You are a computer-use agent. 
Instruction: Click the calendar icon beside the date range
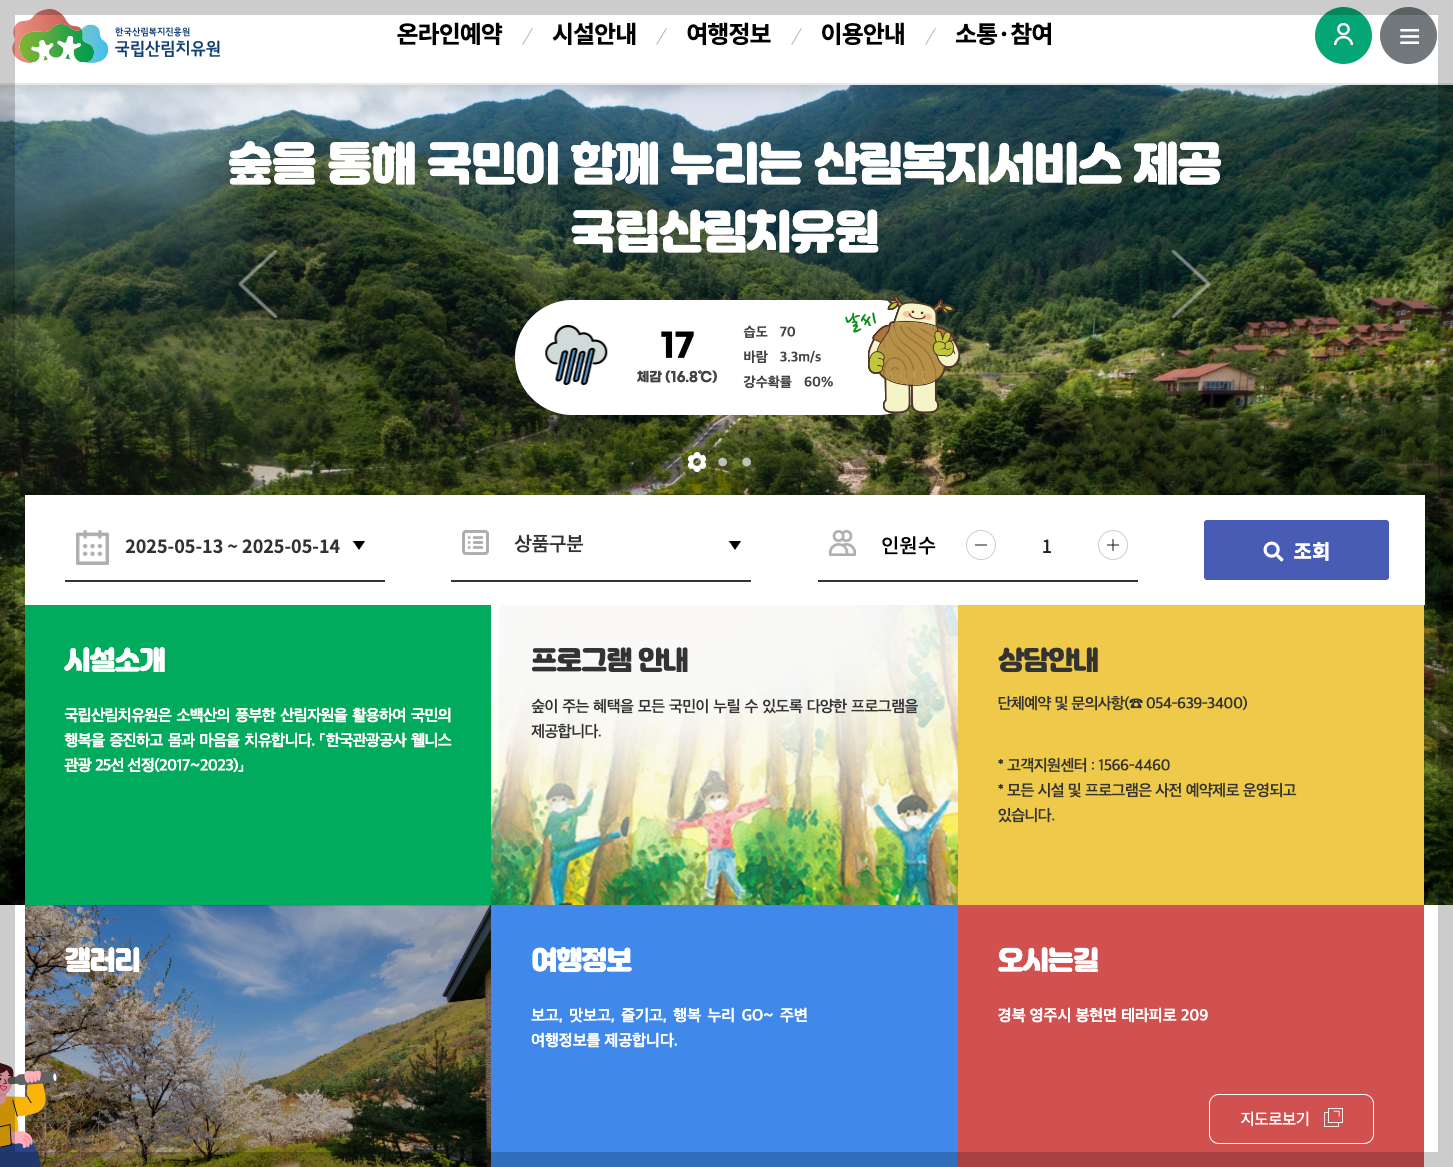pyautogui.click(x=92, y=546)
